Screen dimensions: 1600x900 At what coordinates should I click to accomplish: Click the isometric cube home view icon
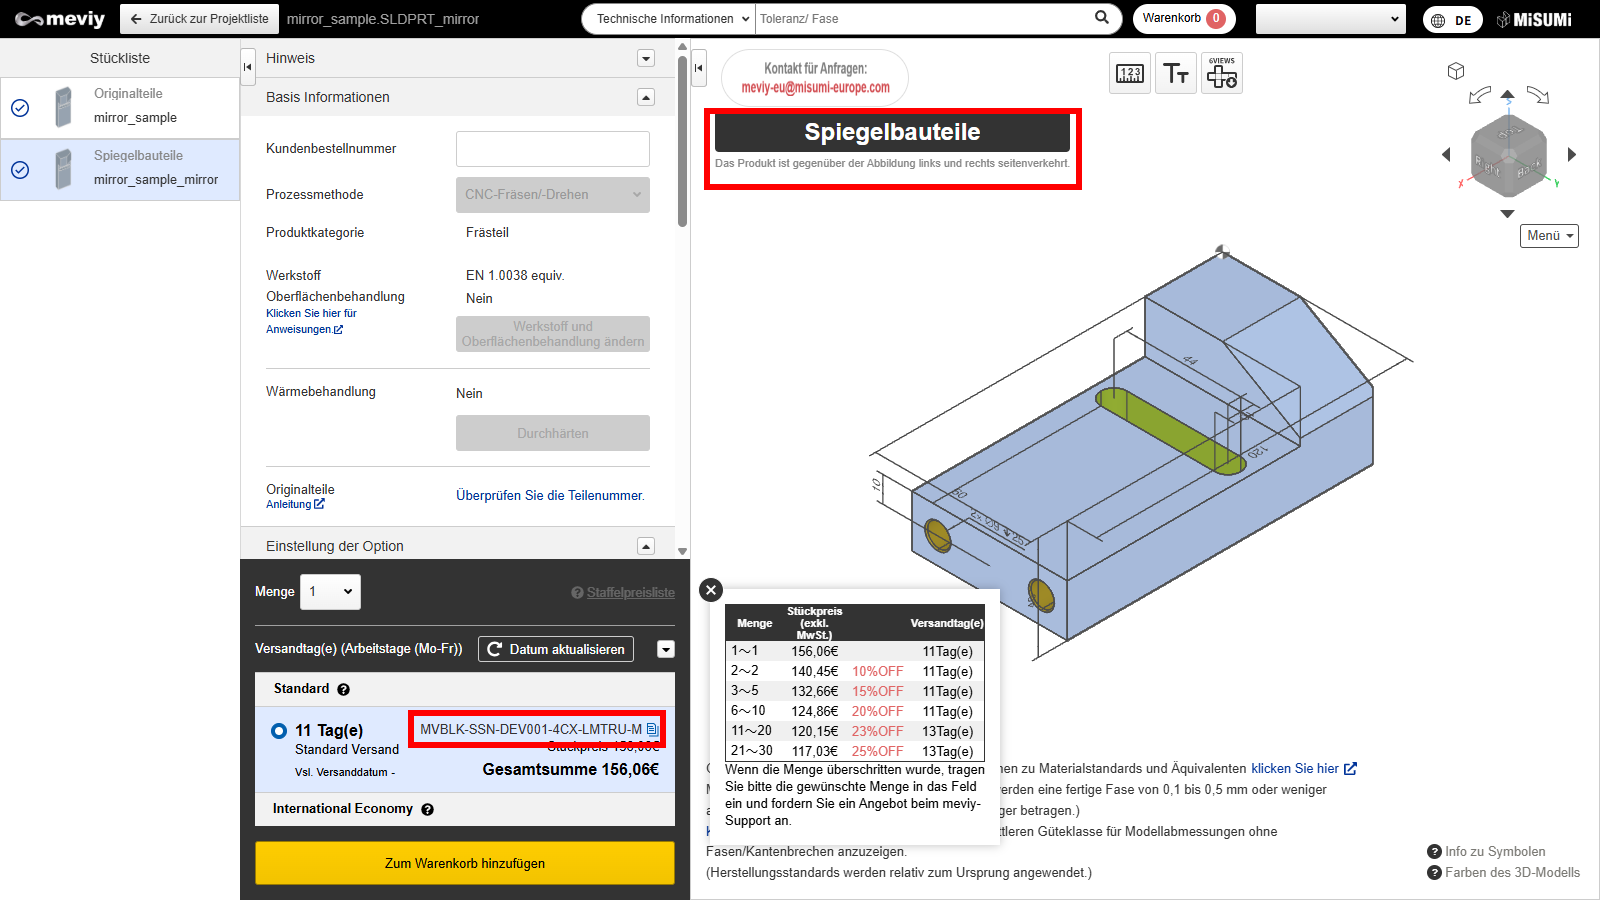[x=1456, y=71]
